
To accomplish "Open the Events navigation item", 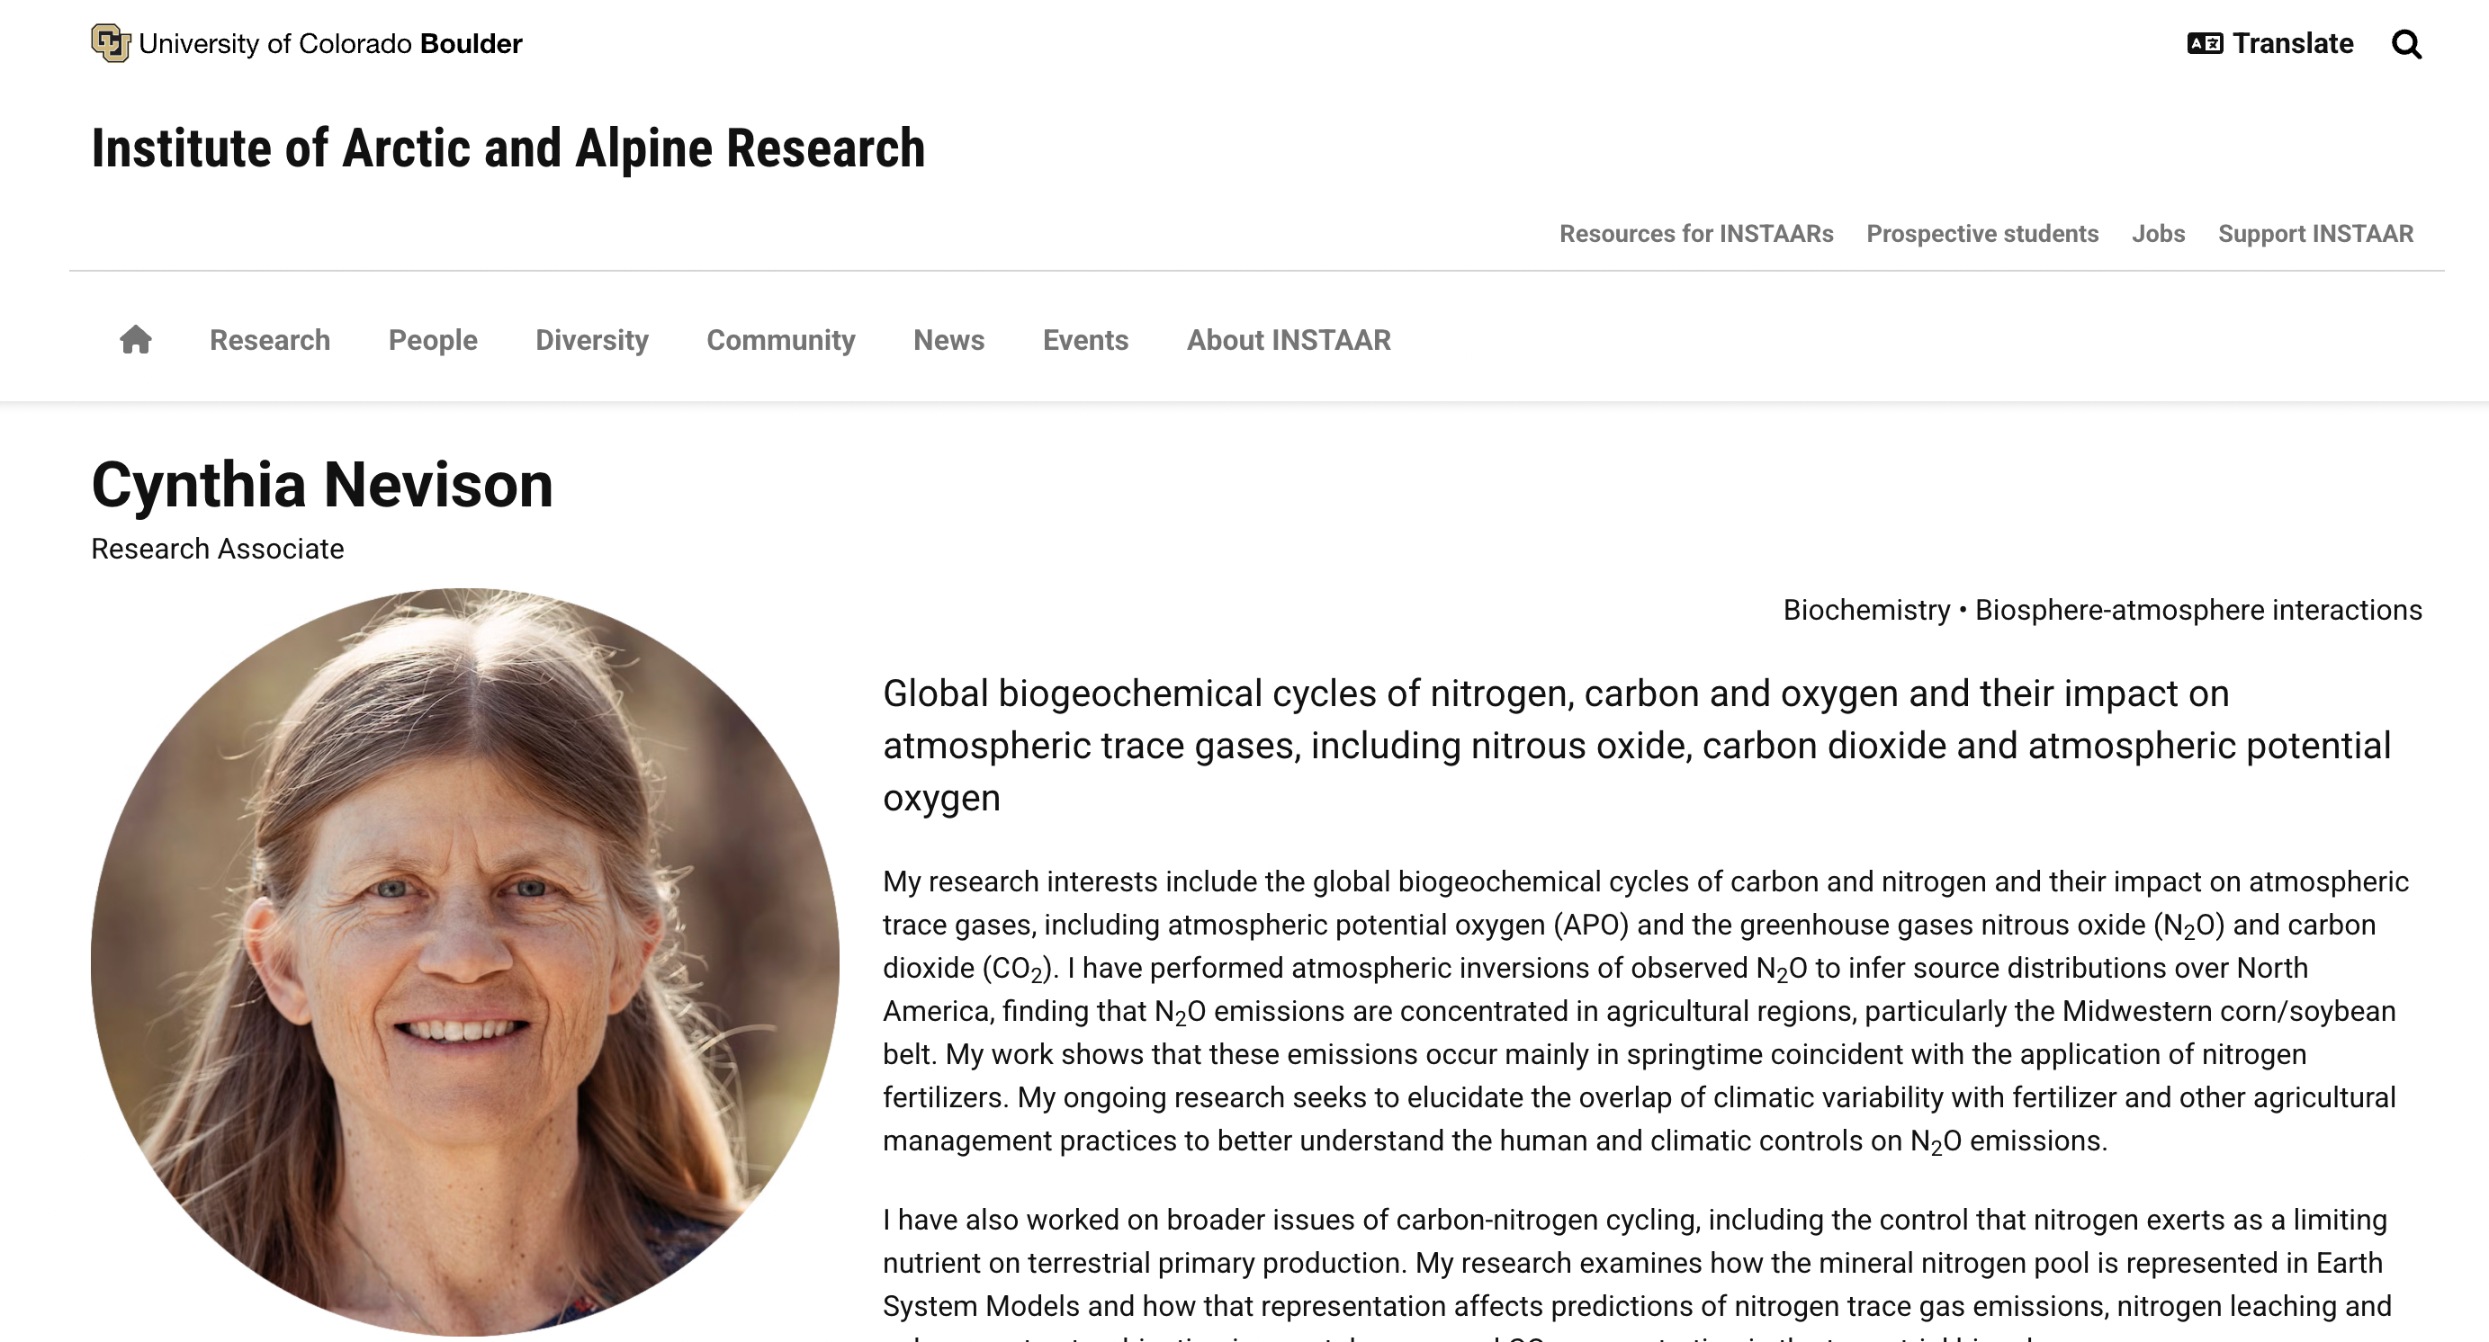I will point(1085,340).
